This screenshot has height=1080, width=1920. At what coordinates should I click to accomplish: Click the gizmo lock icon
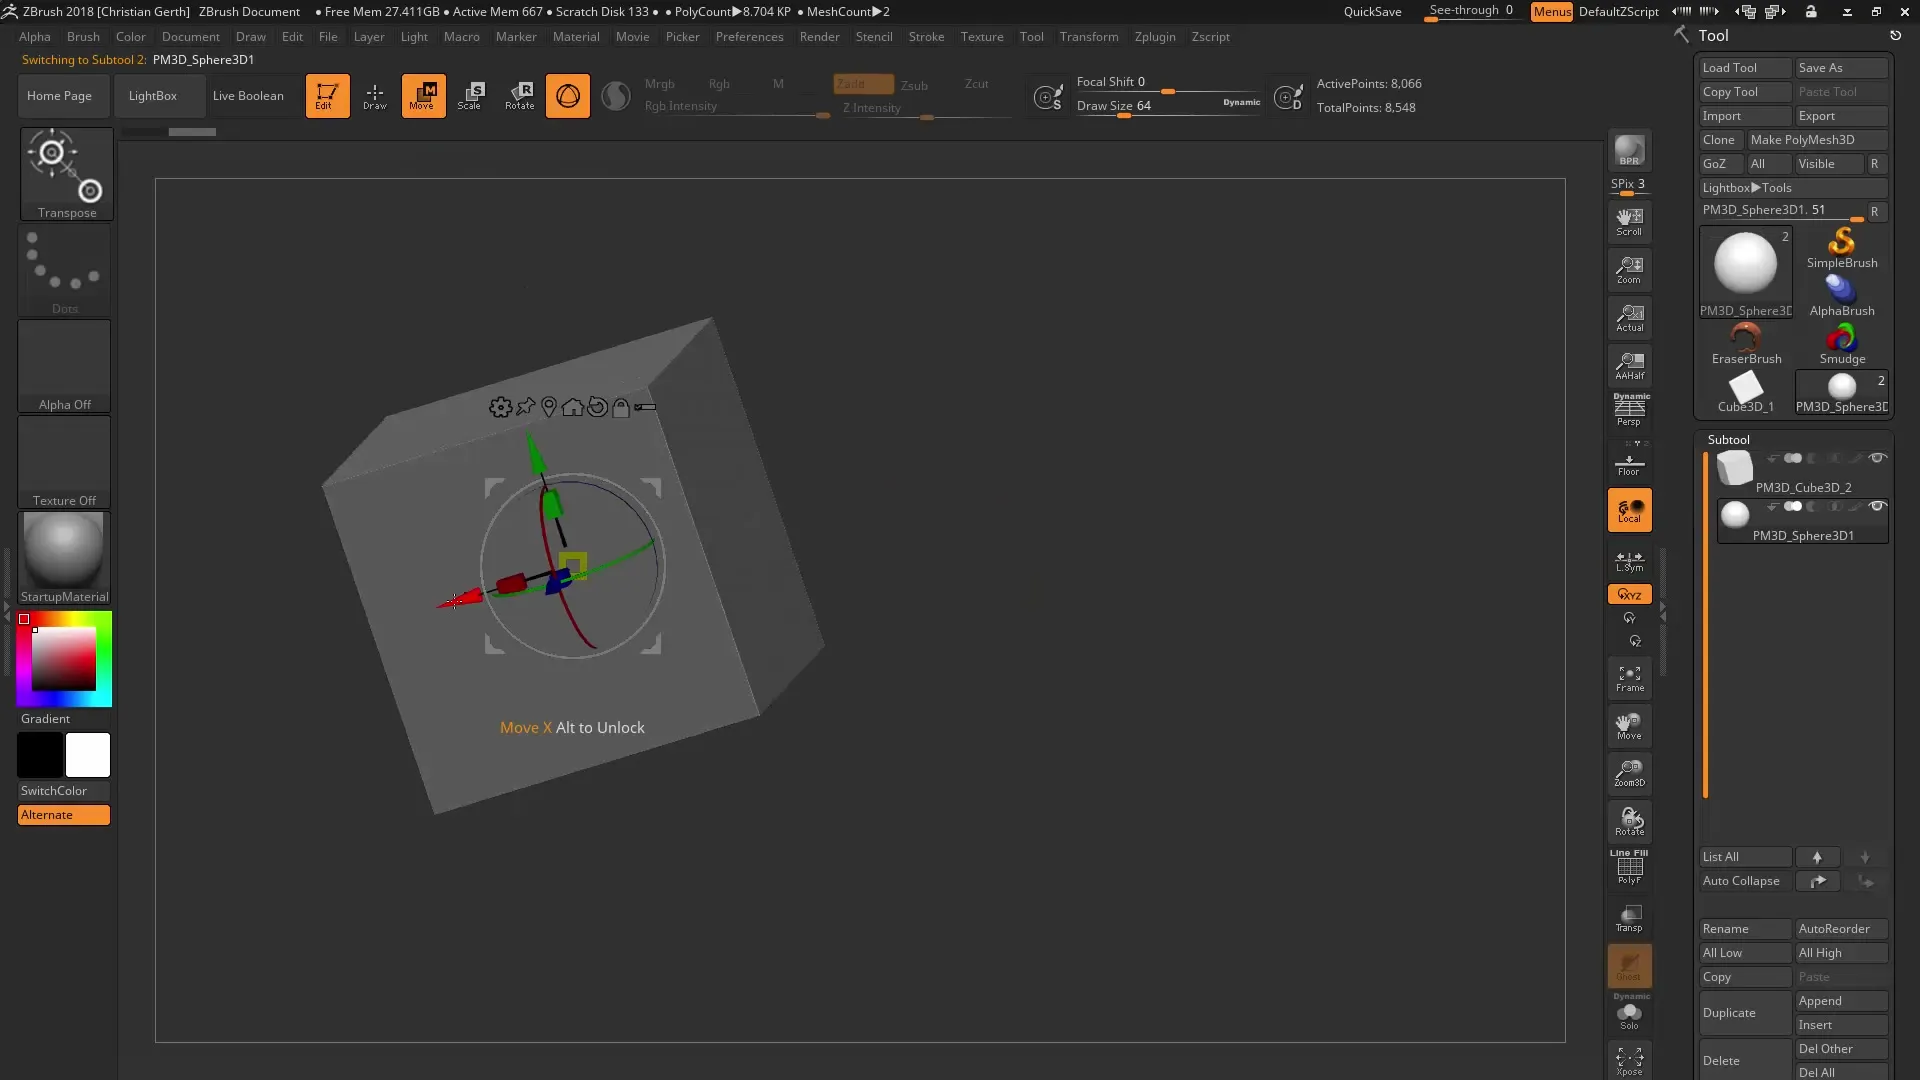[621, 407]
